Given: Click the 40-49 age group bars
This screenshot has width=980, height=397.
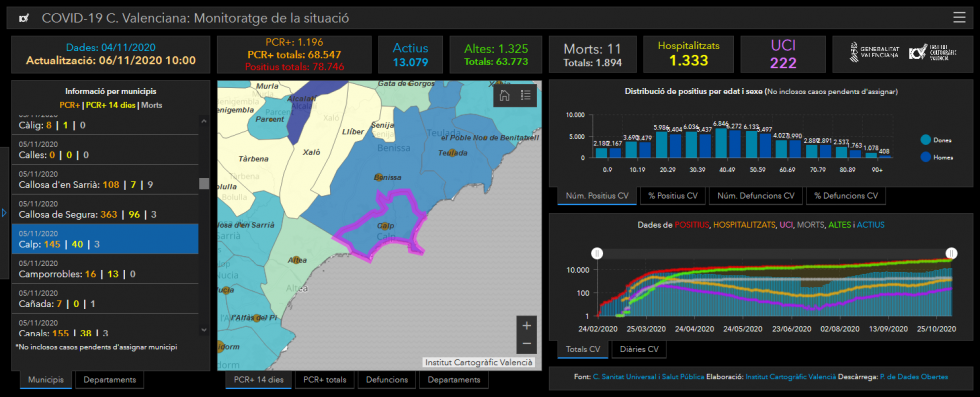Looking at the screenshot, I should tap(729, 143).
